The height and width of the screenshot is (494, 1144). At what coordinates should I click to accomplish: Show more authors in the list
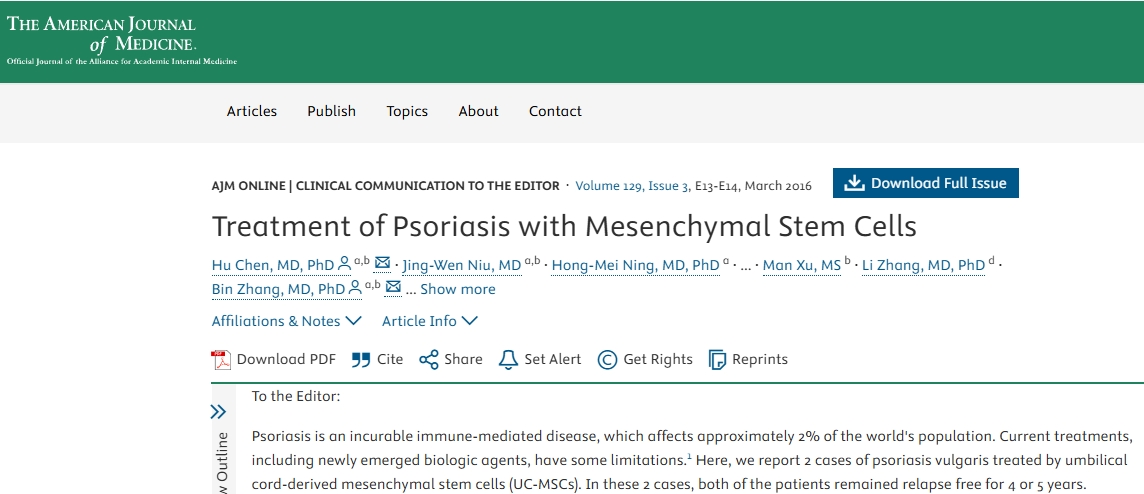pos(457,289)
